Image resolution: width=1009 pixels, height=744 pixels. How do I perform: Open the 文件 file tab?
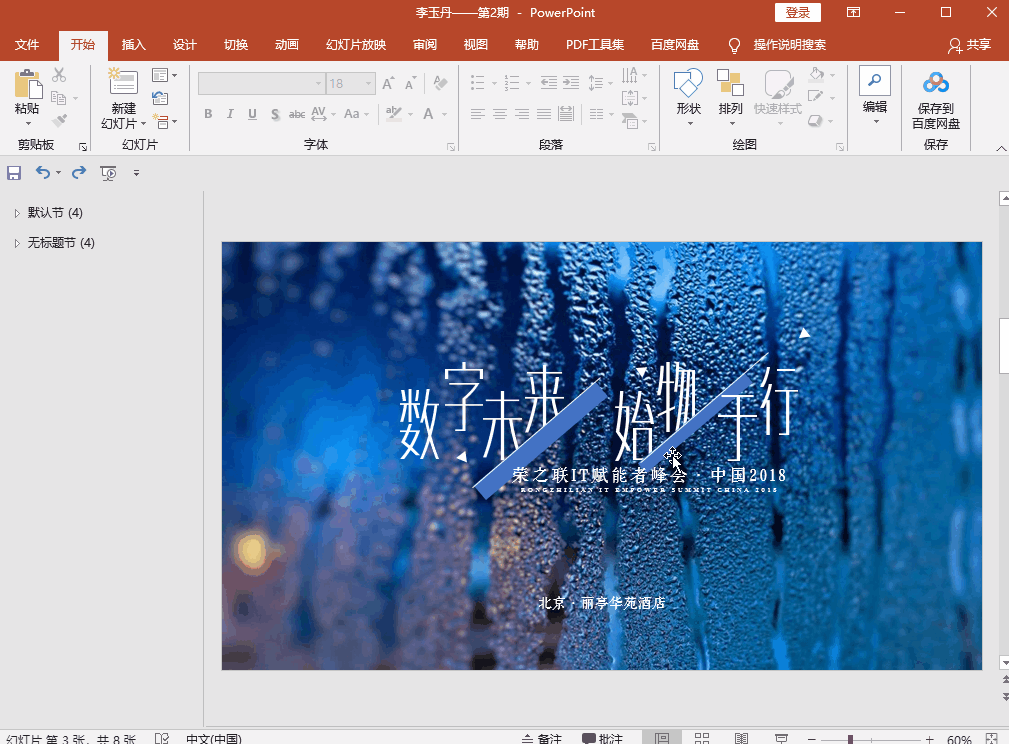(x=27, y=45)
